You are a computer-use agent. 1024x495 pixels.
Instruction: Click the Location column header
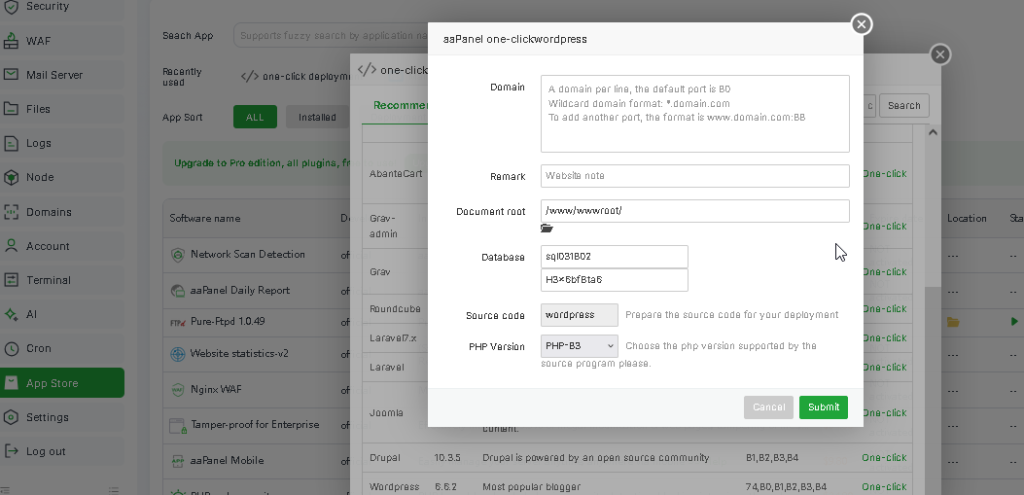tap(967, 218)
